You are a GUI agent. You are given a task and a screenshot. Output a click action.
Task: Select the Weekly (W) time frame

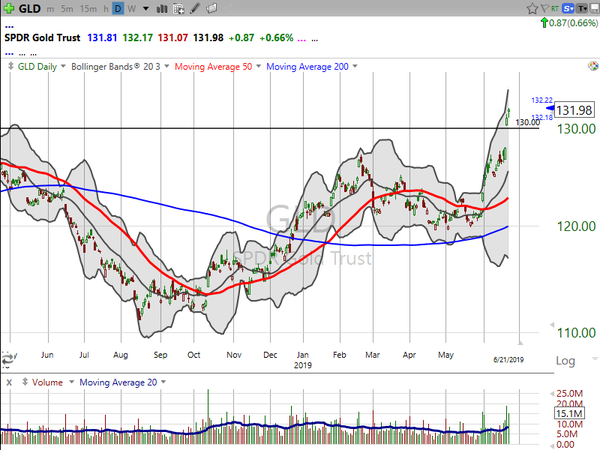click(132, 8)
